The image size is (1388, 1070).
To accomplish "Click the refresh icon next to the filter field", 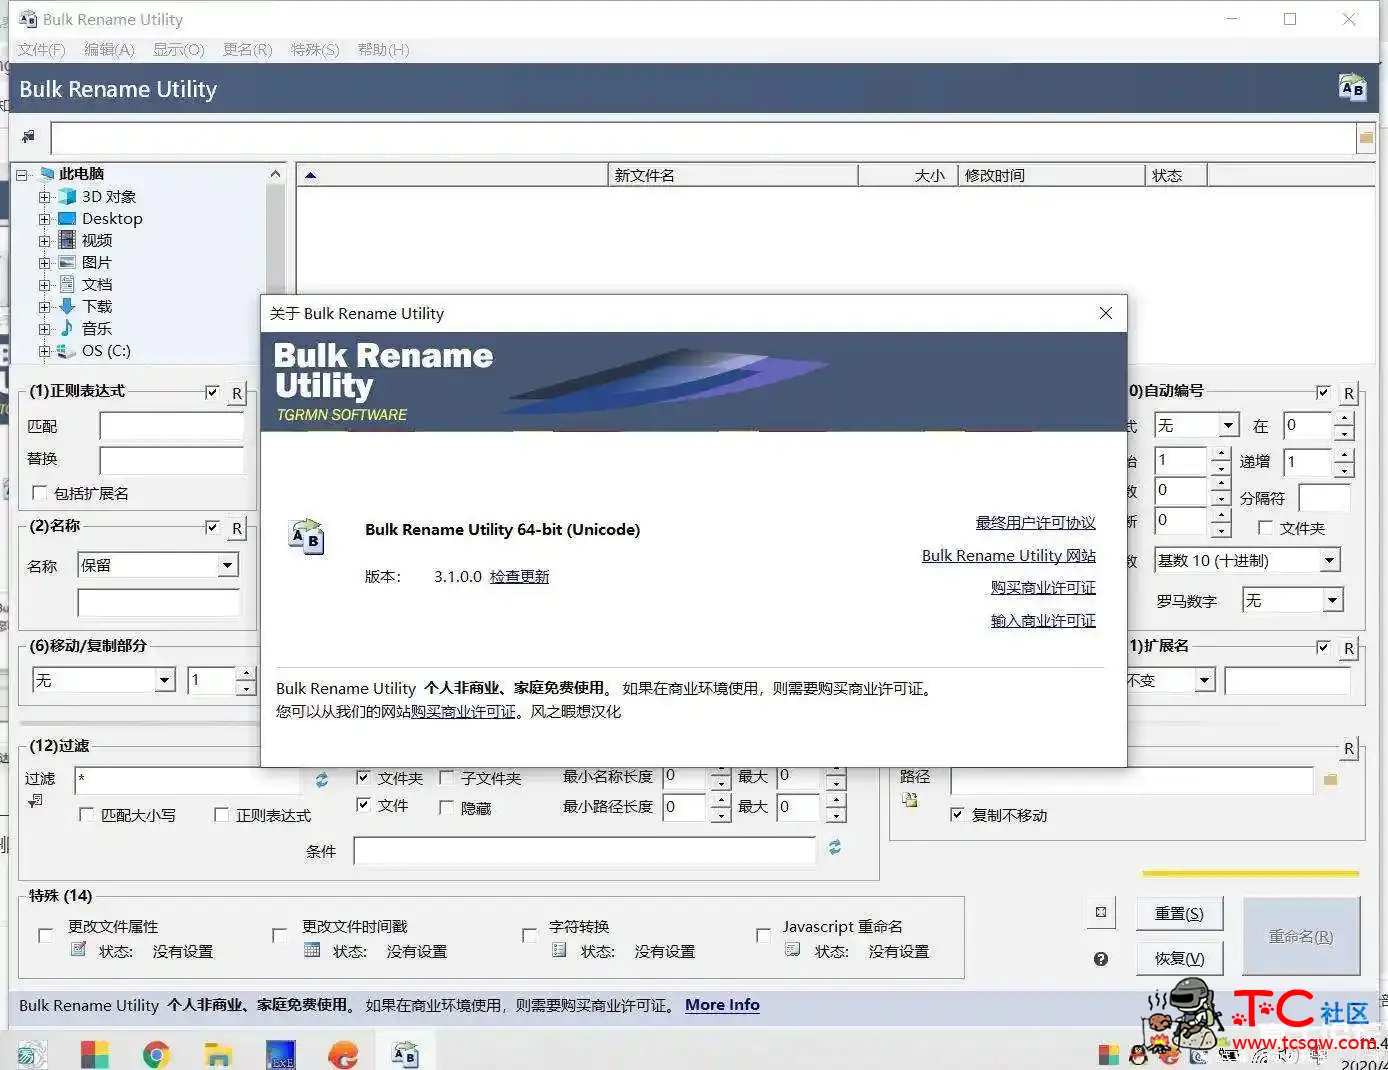I will 322,780.
